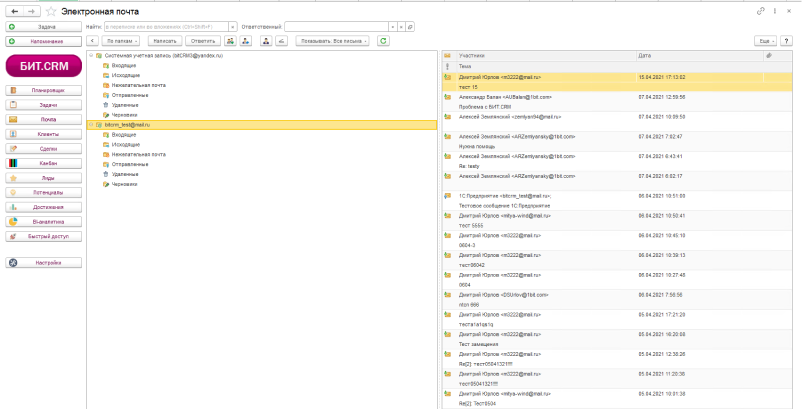The height and width of the screenshot is (409, 802).
Task: Select email dated 07.04.2021 10:09:50
Action: [617, 122]
